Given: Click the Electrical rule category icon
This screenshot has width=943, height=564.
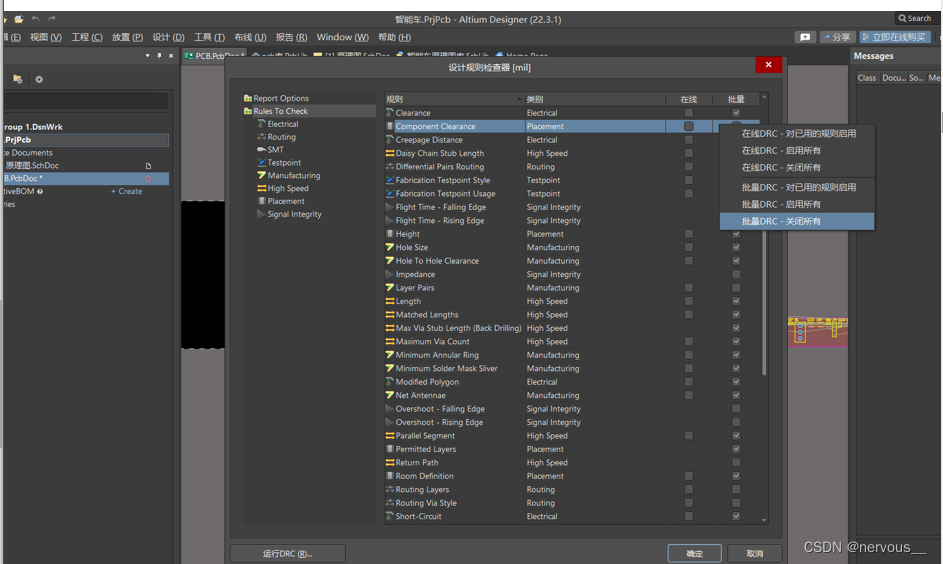Looking at the screenshot, I should (x=262, y=124).
